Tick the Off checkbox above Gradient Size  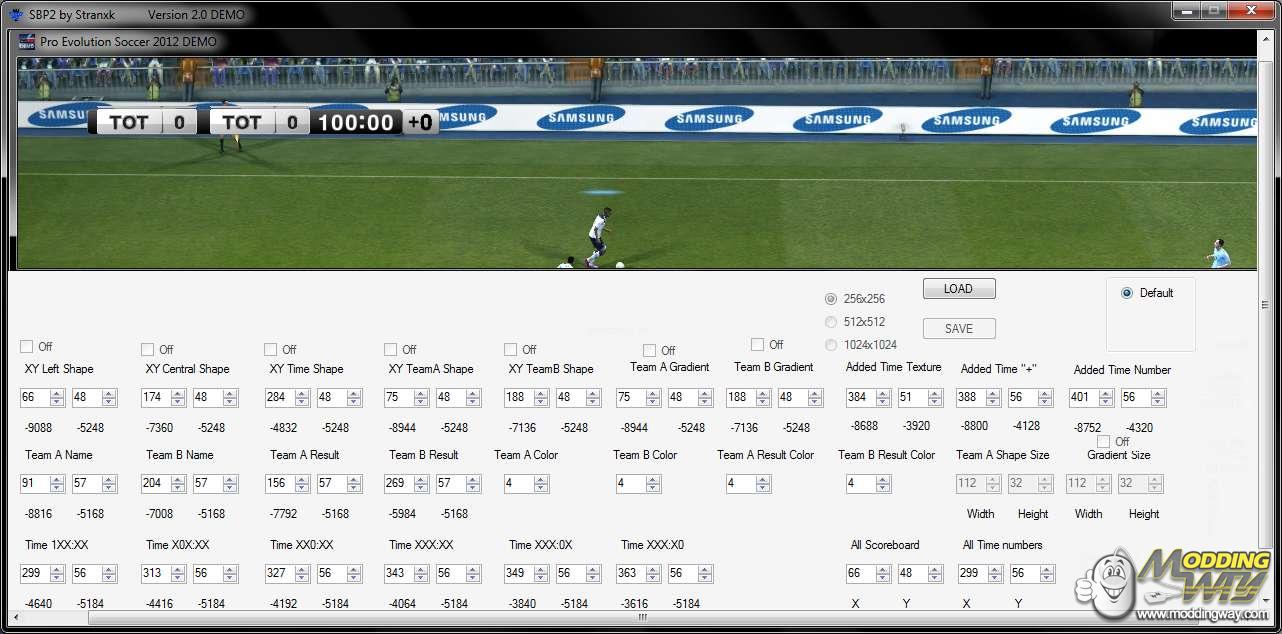(1104, 441)
